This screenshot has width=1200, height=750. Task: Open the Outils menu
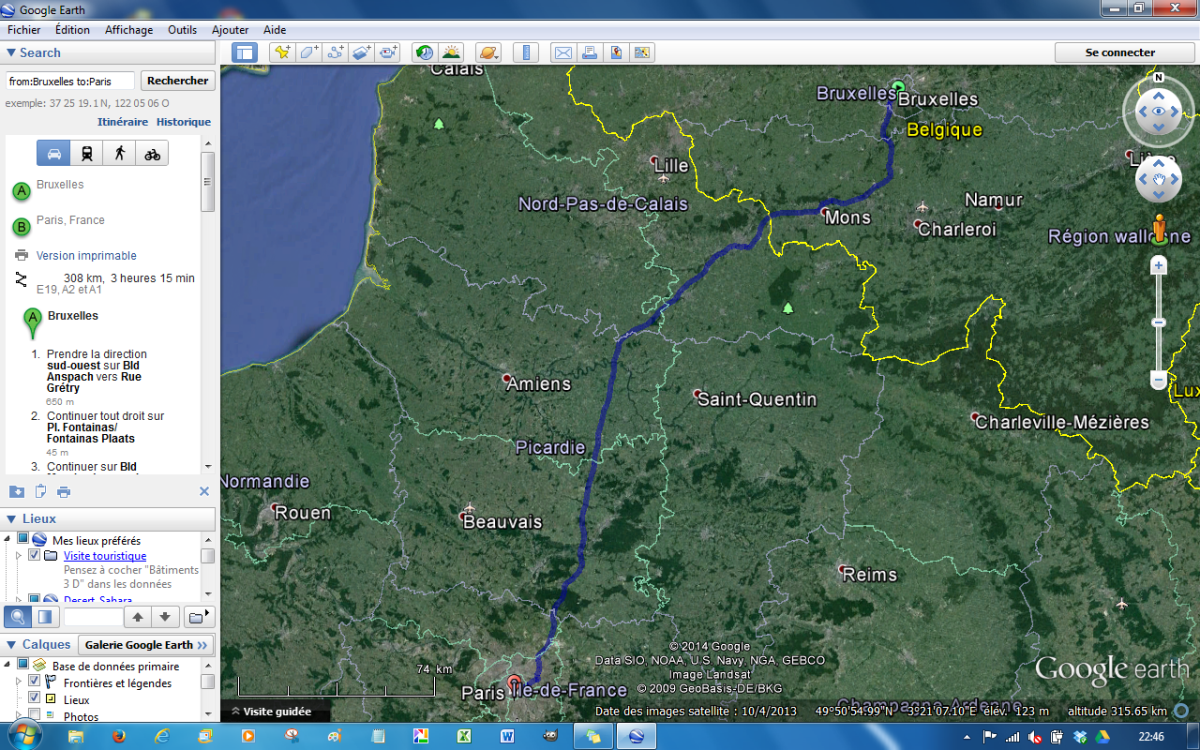pos(183,30)
